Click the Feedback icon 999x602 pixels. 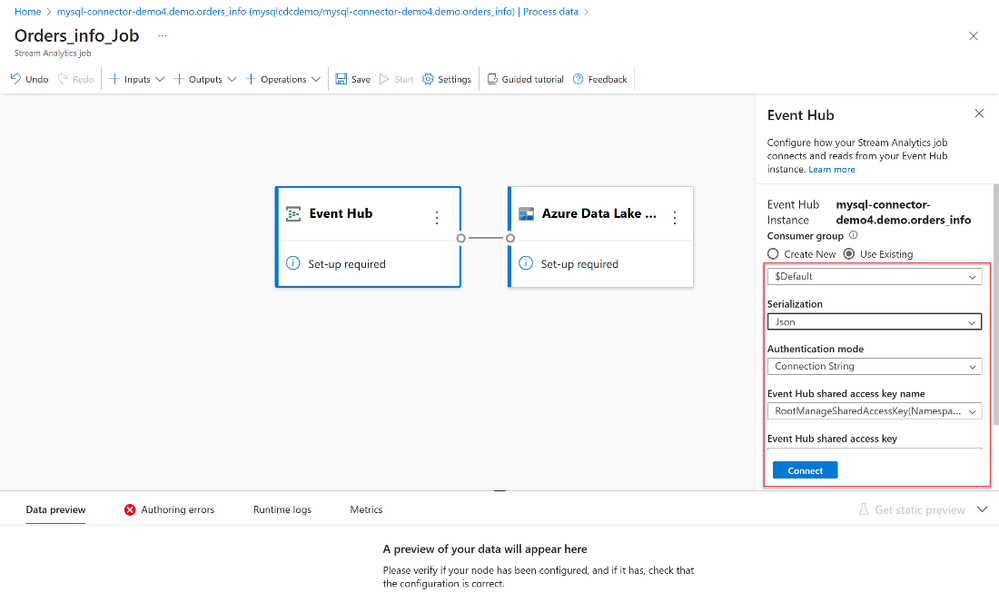pyautogui.click(x=578, y=79)
